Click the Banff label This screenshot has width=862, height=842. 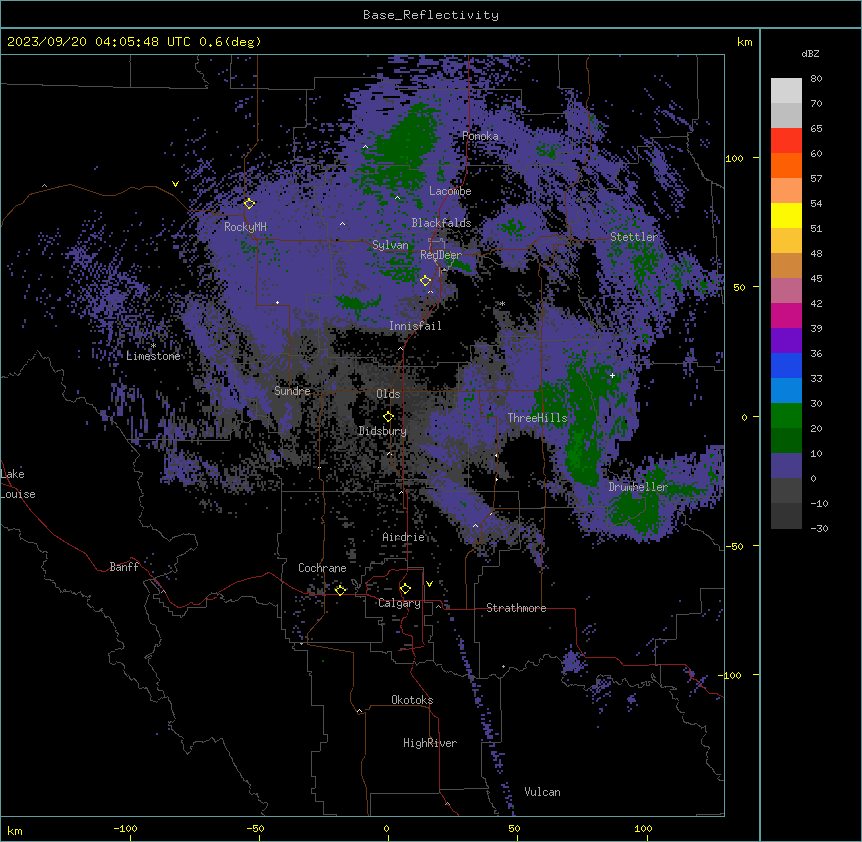coord(124,567)
